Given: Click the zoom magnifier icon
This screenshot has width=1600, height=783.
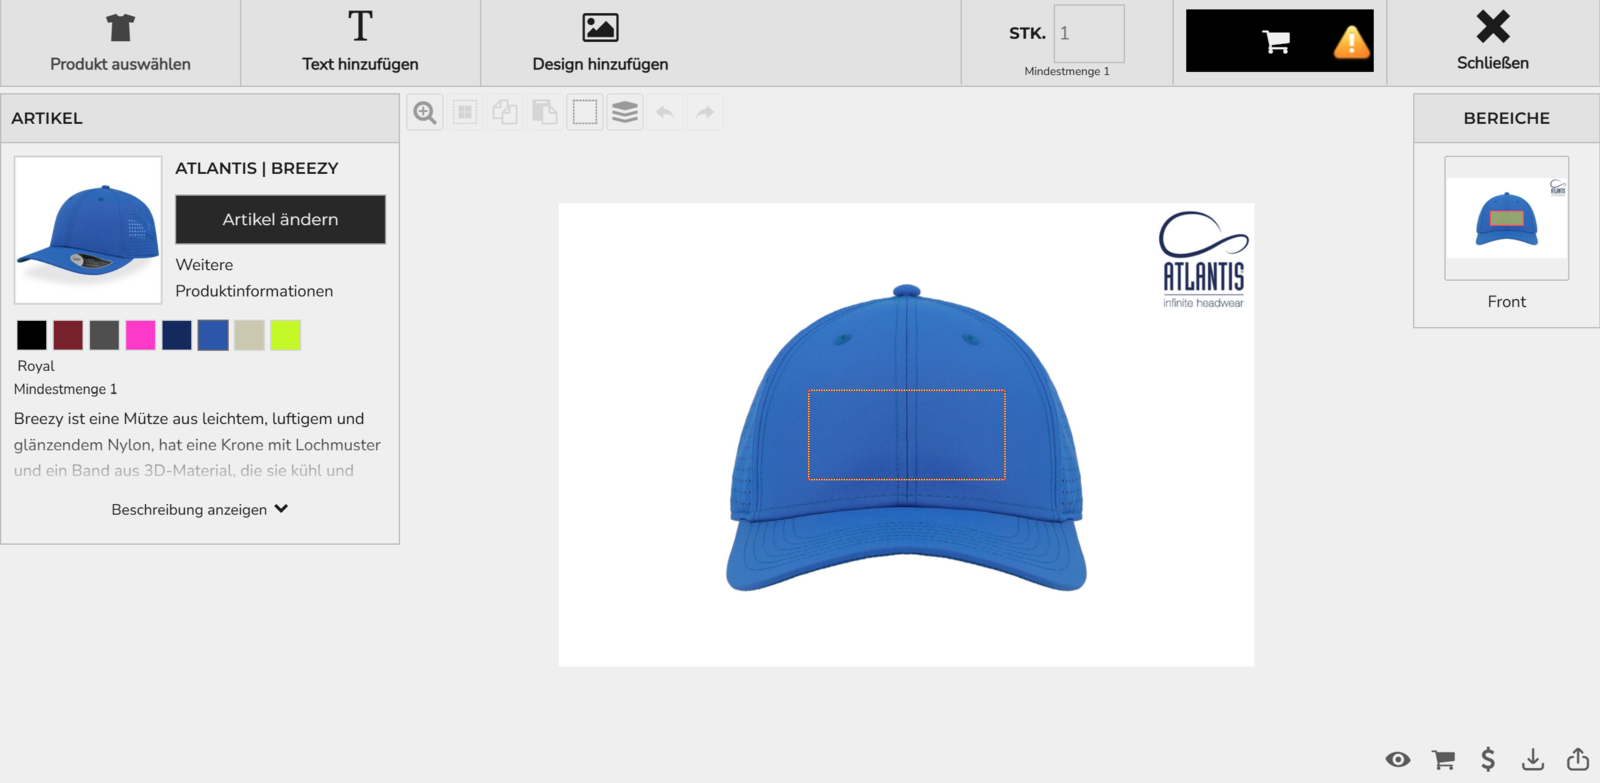Looking at the screenshot, I should [x=425, y=113].
